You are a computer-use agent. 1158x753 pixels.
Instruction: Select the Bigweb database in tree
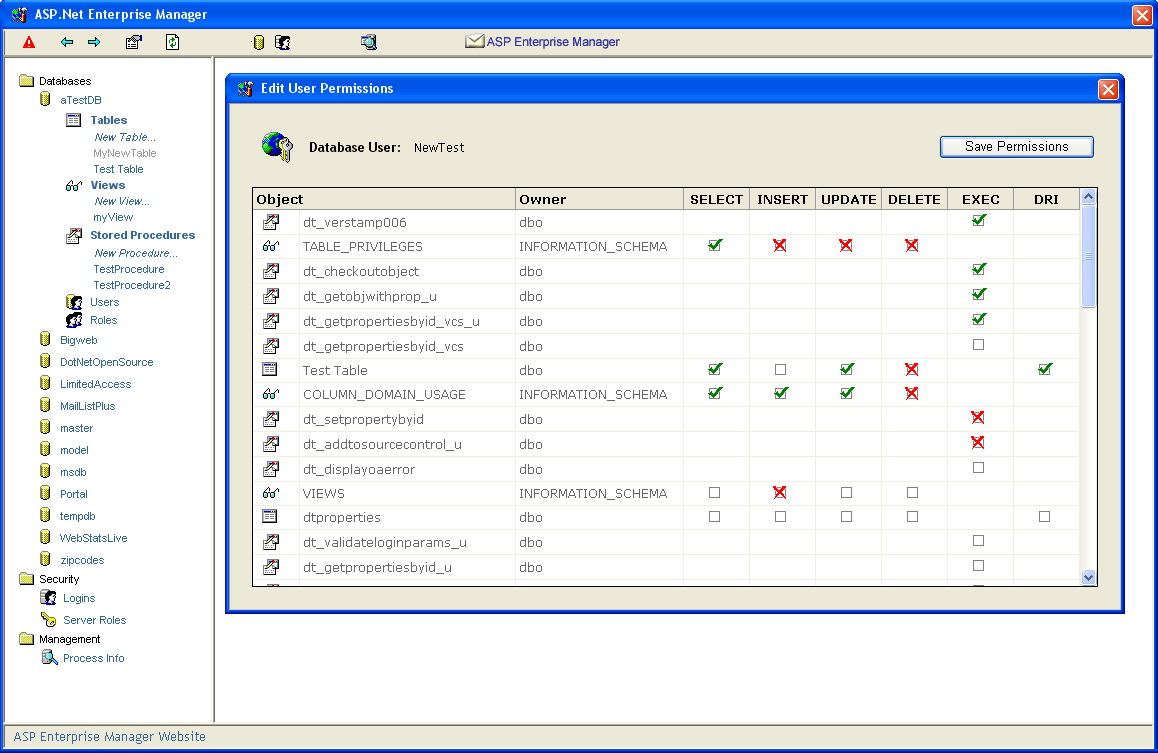click(78, 340)
